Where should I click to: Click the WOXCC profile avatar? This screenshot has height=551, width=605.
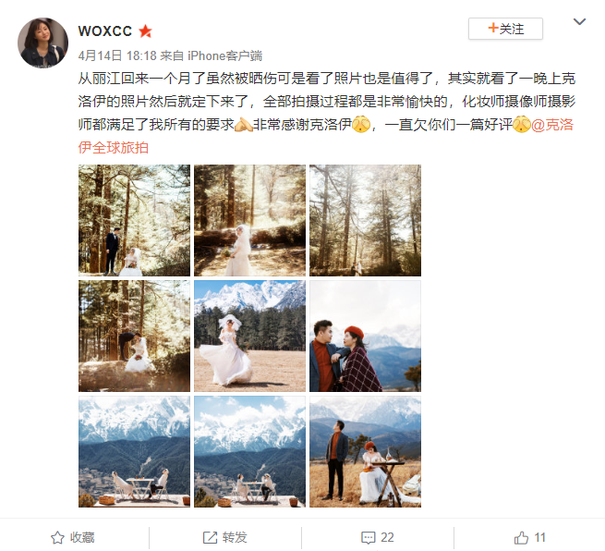pos(43,43)
